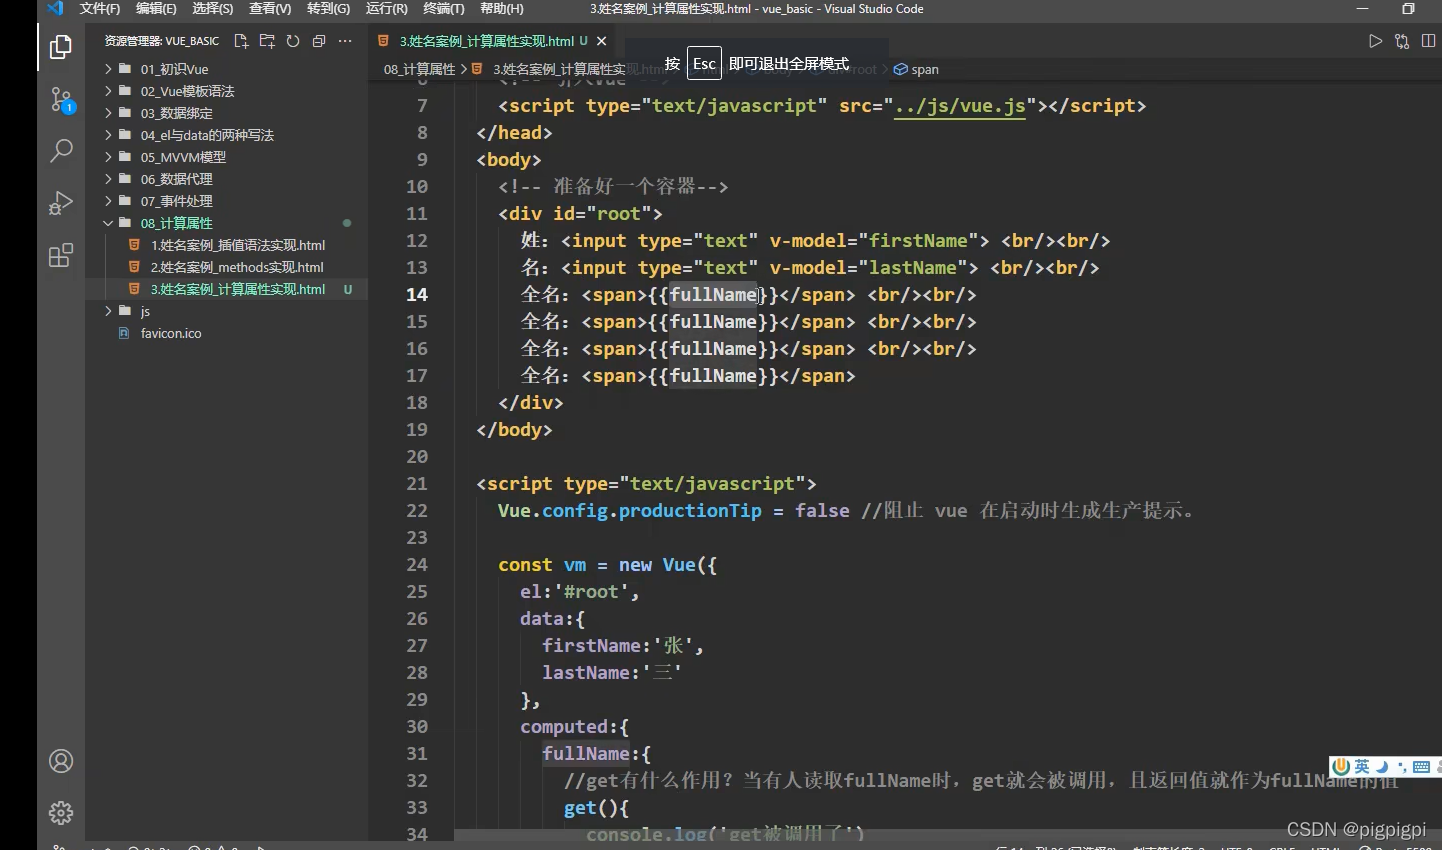This screenshot has height=850, width=1442.
Task: Restore down the VS Code window
Action: tap(1408, 9)
